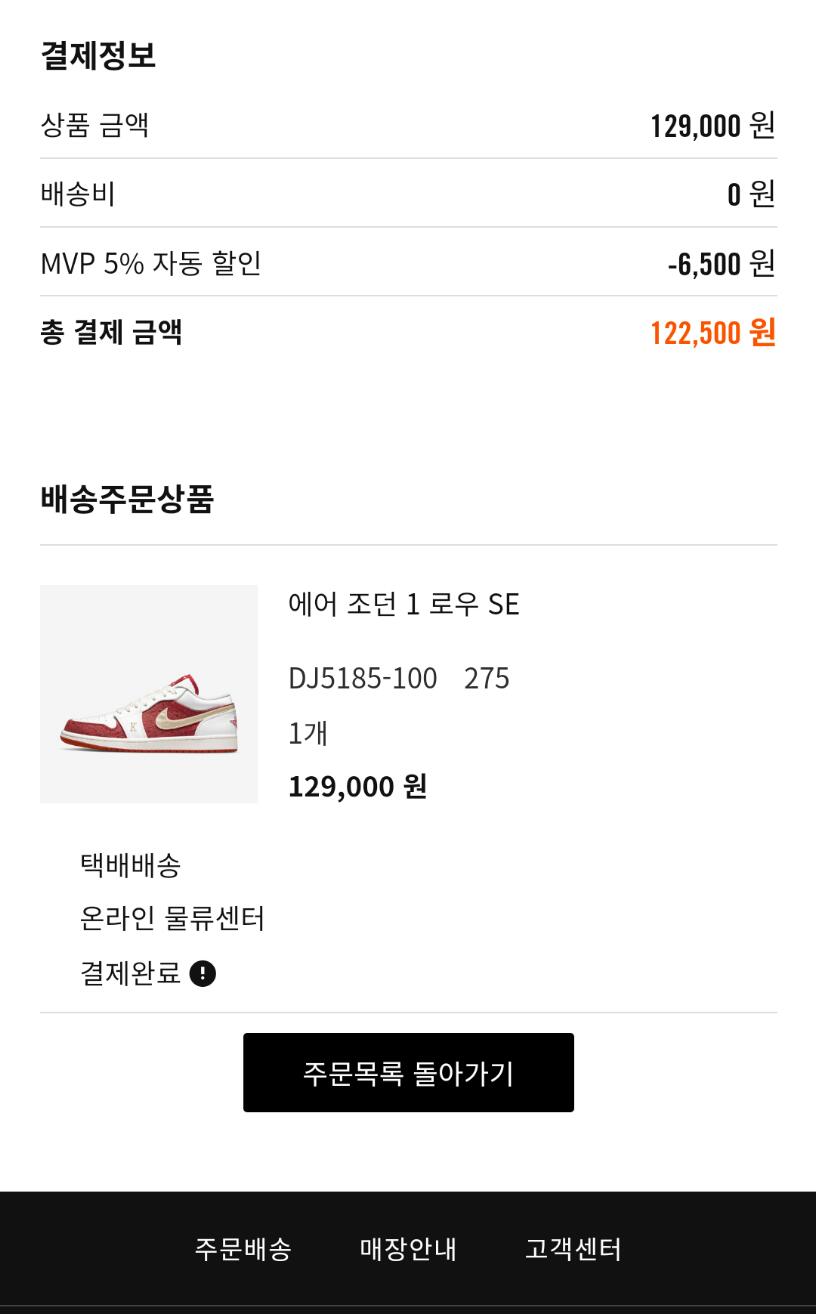Click the 결제정보 section heading
The width and height of the screenshot is (816, 1314).
[98, 55]
